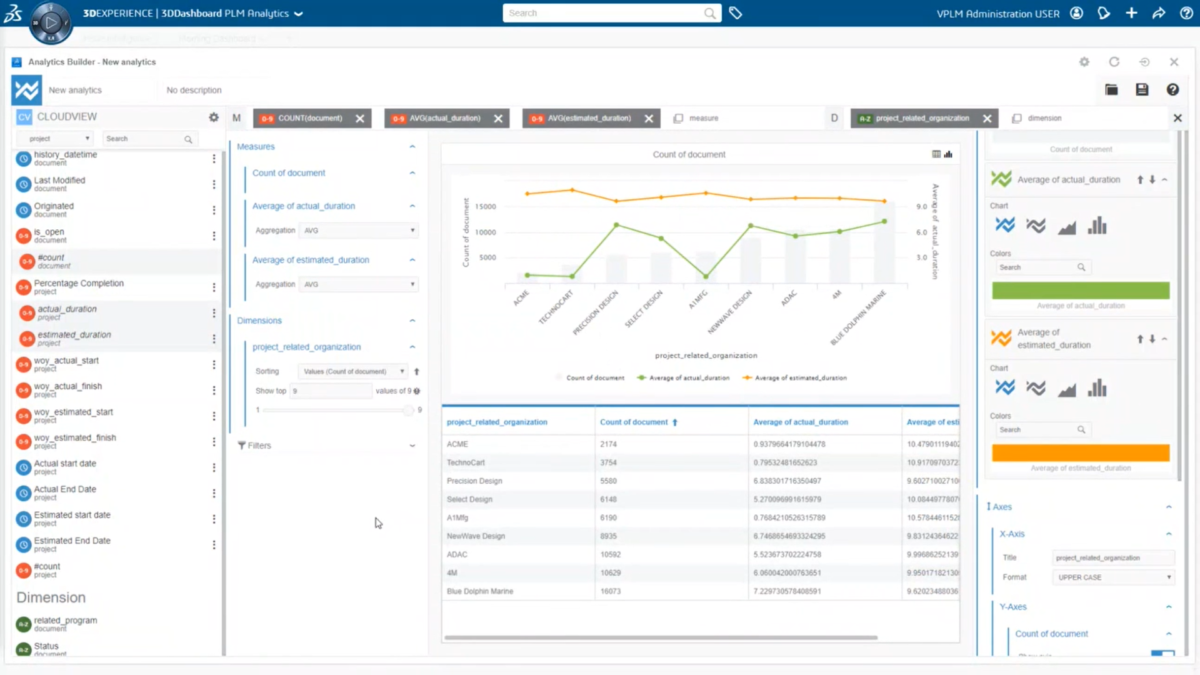Collapse the Measures section
The height and width of the screenshot is (675, 1200).
click(x=412, y=147)
